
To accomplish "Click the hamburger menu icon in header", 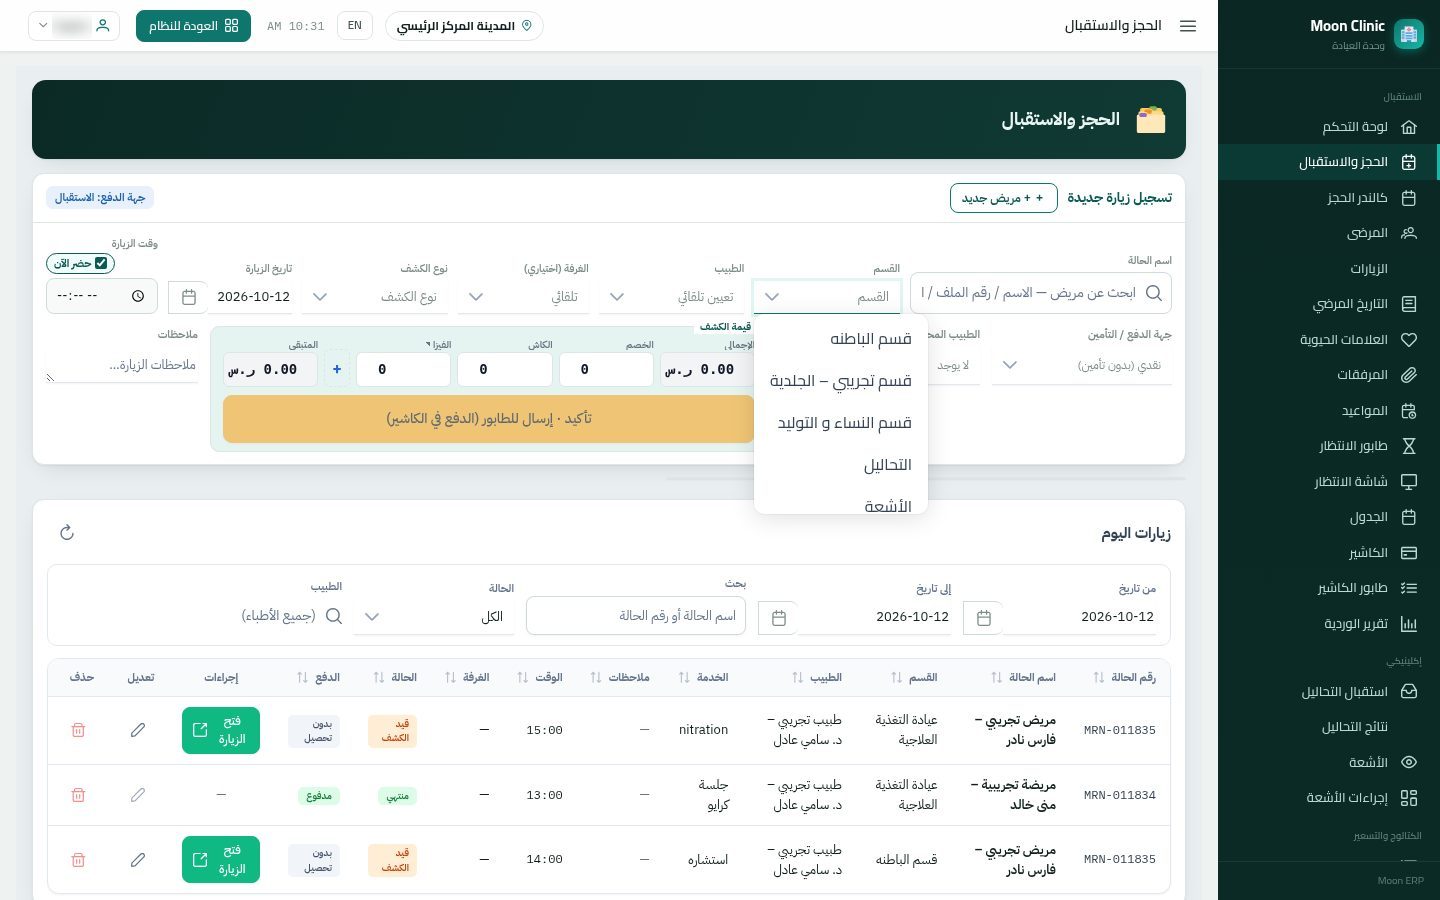I will click(1188, 26).
